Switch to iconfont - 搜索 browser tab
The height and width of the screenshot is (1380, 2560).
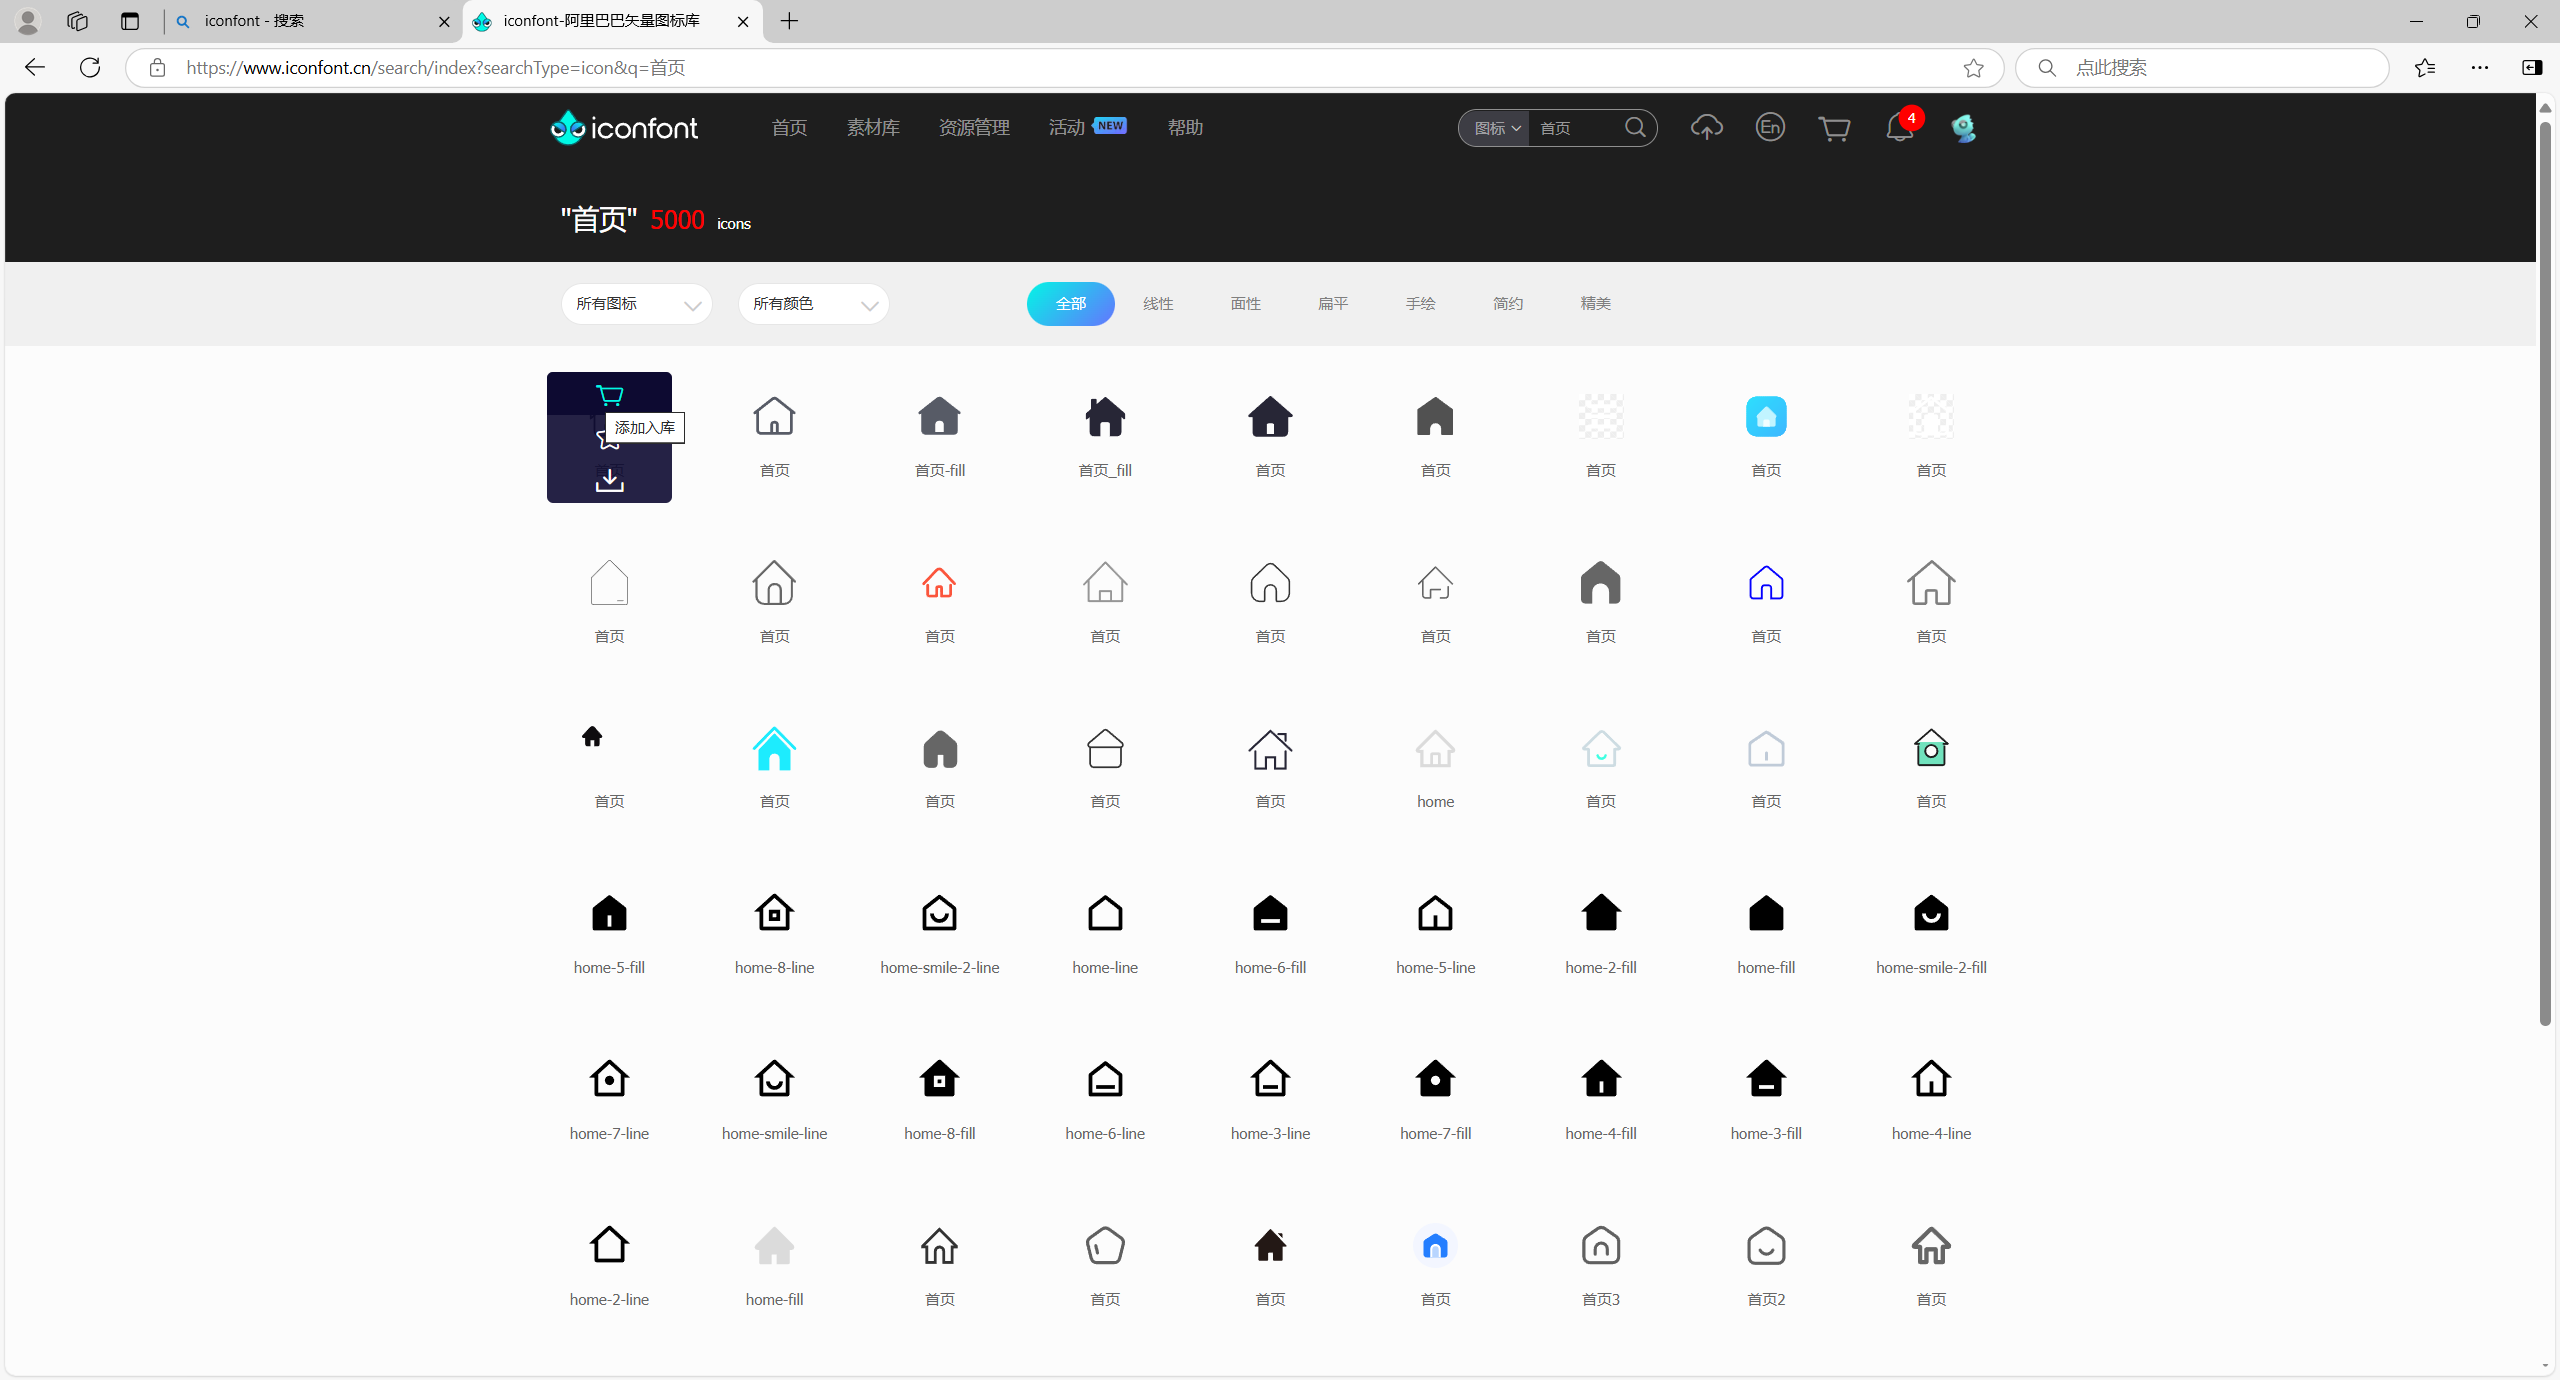(x=310, y=21)
